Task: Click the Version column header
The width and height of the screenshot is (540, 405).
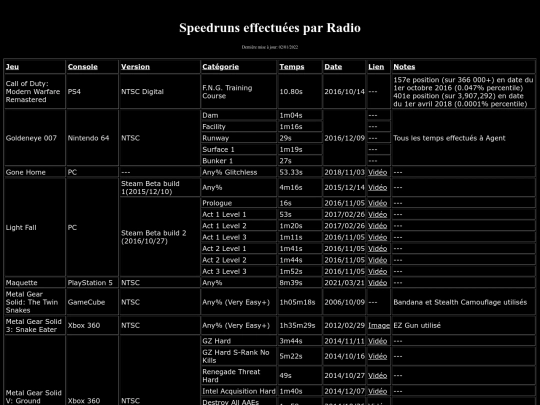Action: click(135, 67)
